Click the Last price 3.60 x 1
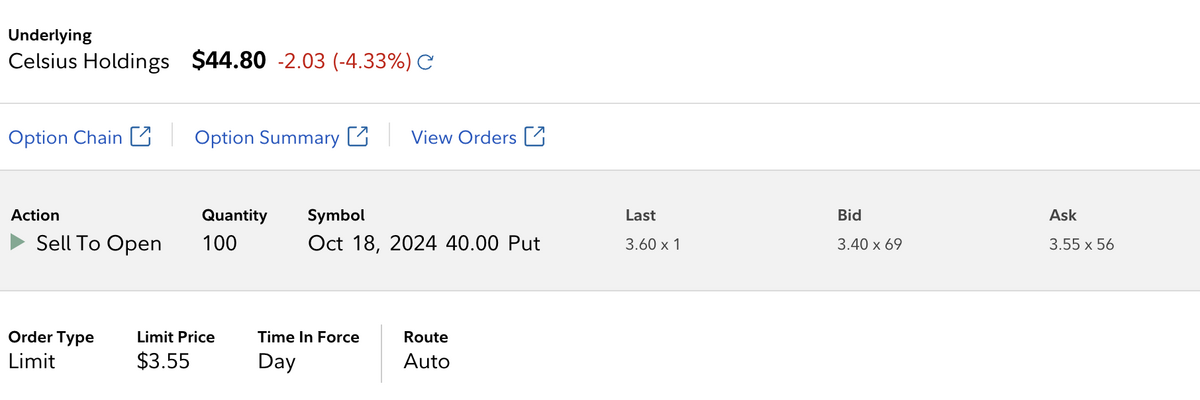Screen dimensions: 1200x400 [x=653, y=243]
